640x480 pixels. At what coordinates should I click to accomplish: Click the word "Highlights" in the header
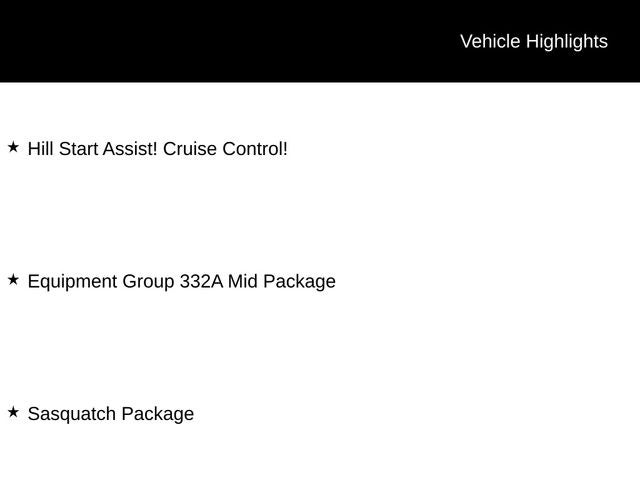(566, 41)
